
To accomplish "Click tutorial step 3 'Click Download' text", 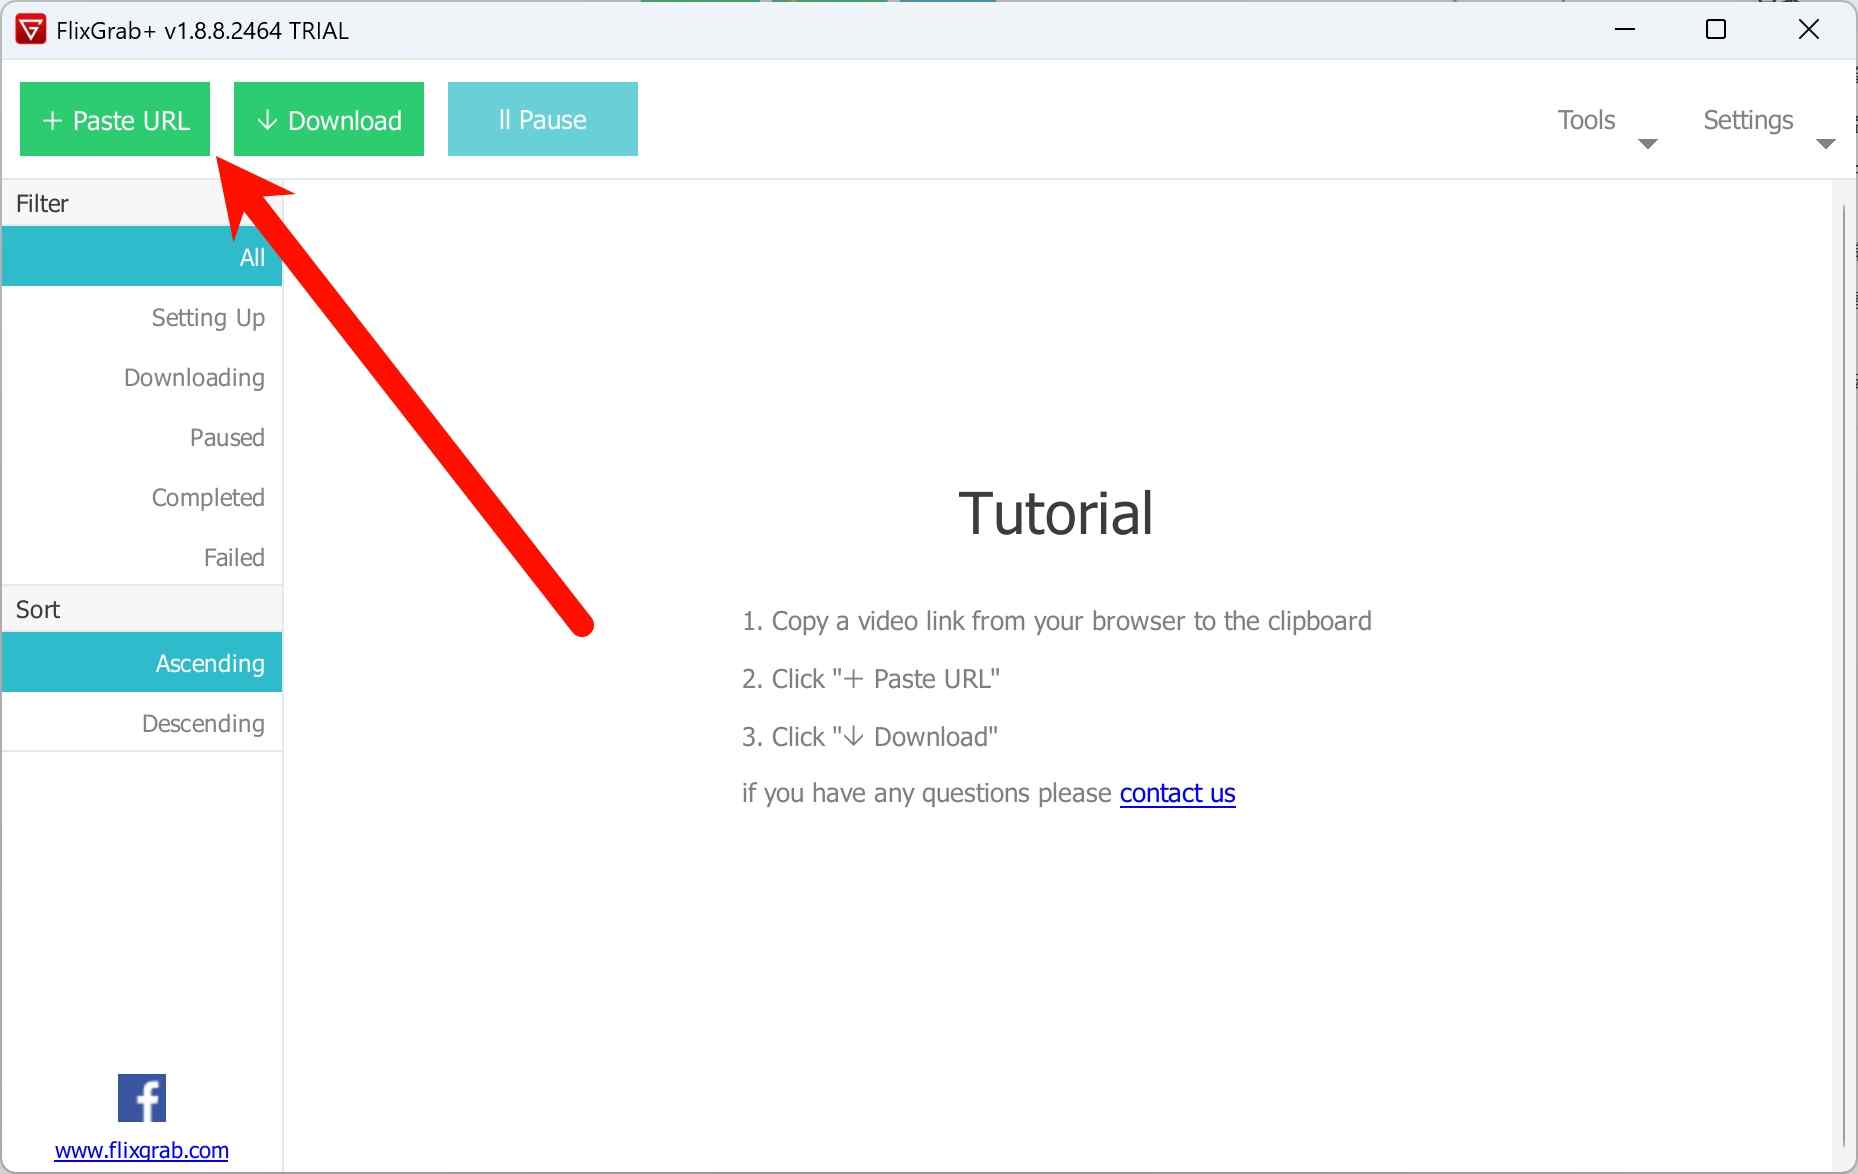I will 870,737.
